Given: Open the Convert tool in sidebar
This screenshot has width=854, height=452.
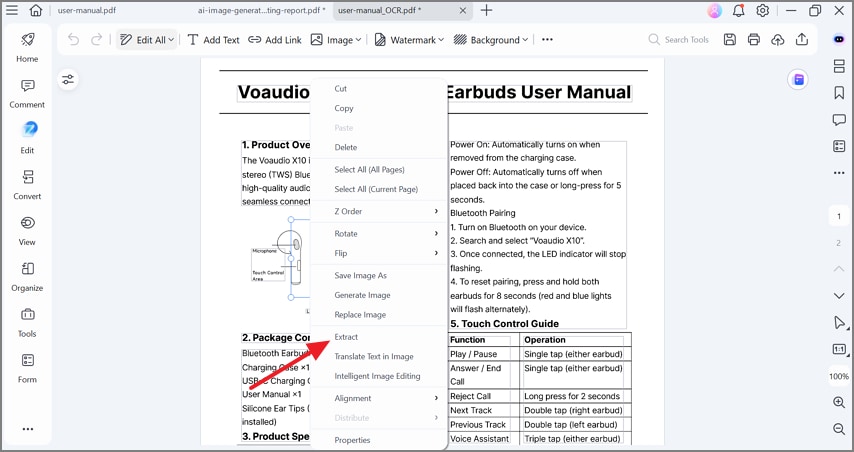Looking at the screenshot, I should (x=27, y=185).
